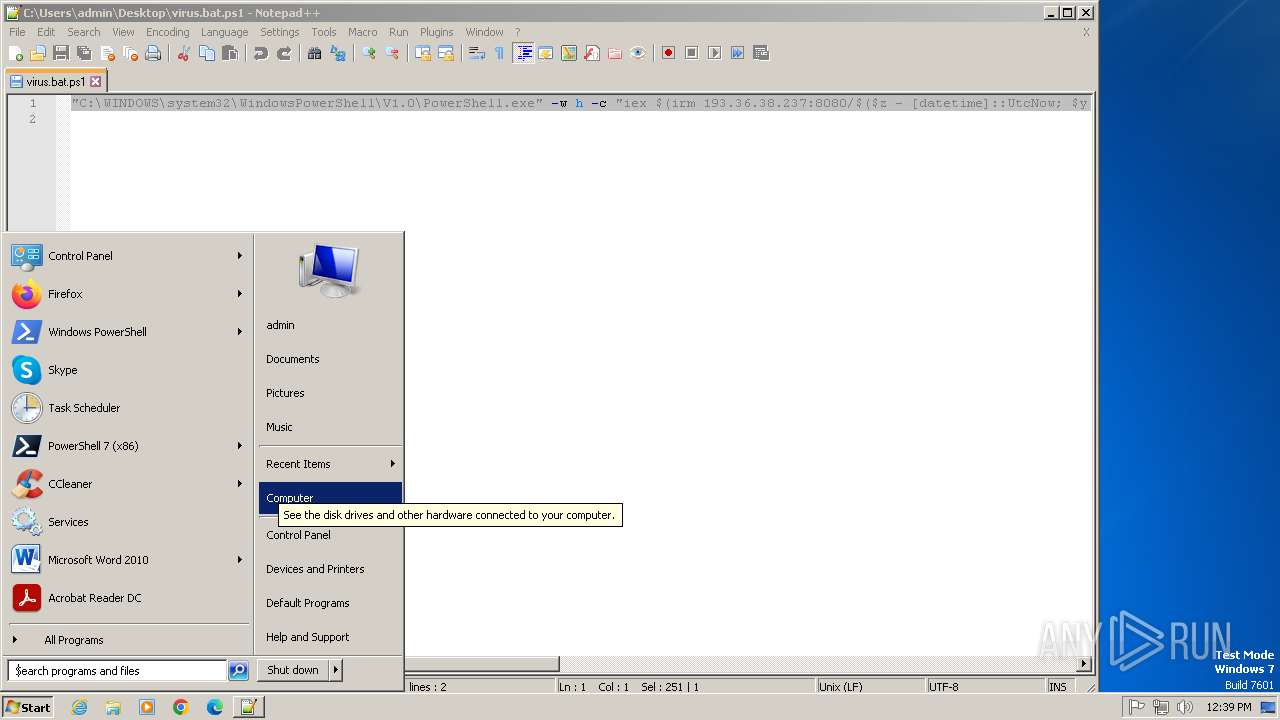Screen dimensions: 1280x720
Task: Expand Recent Items submenu
Action: [330, 464]
